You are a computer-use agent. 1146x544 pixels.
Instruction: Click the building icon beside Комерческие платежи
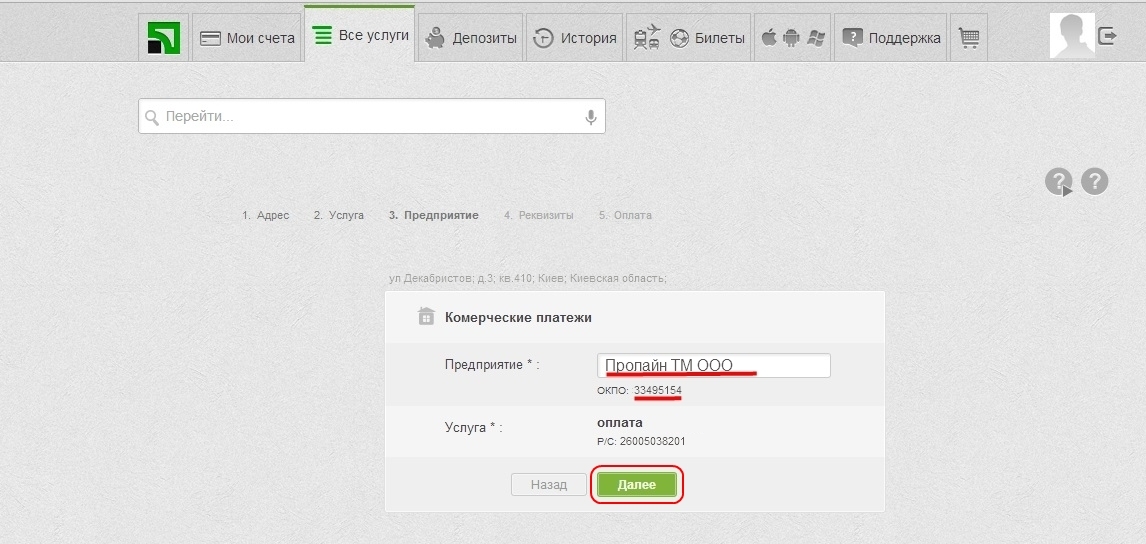point(425,317)
